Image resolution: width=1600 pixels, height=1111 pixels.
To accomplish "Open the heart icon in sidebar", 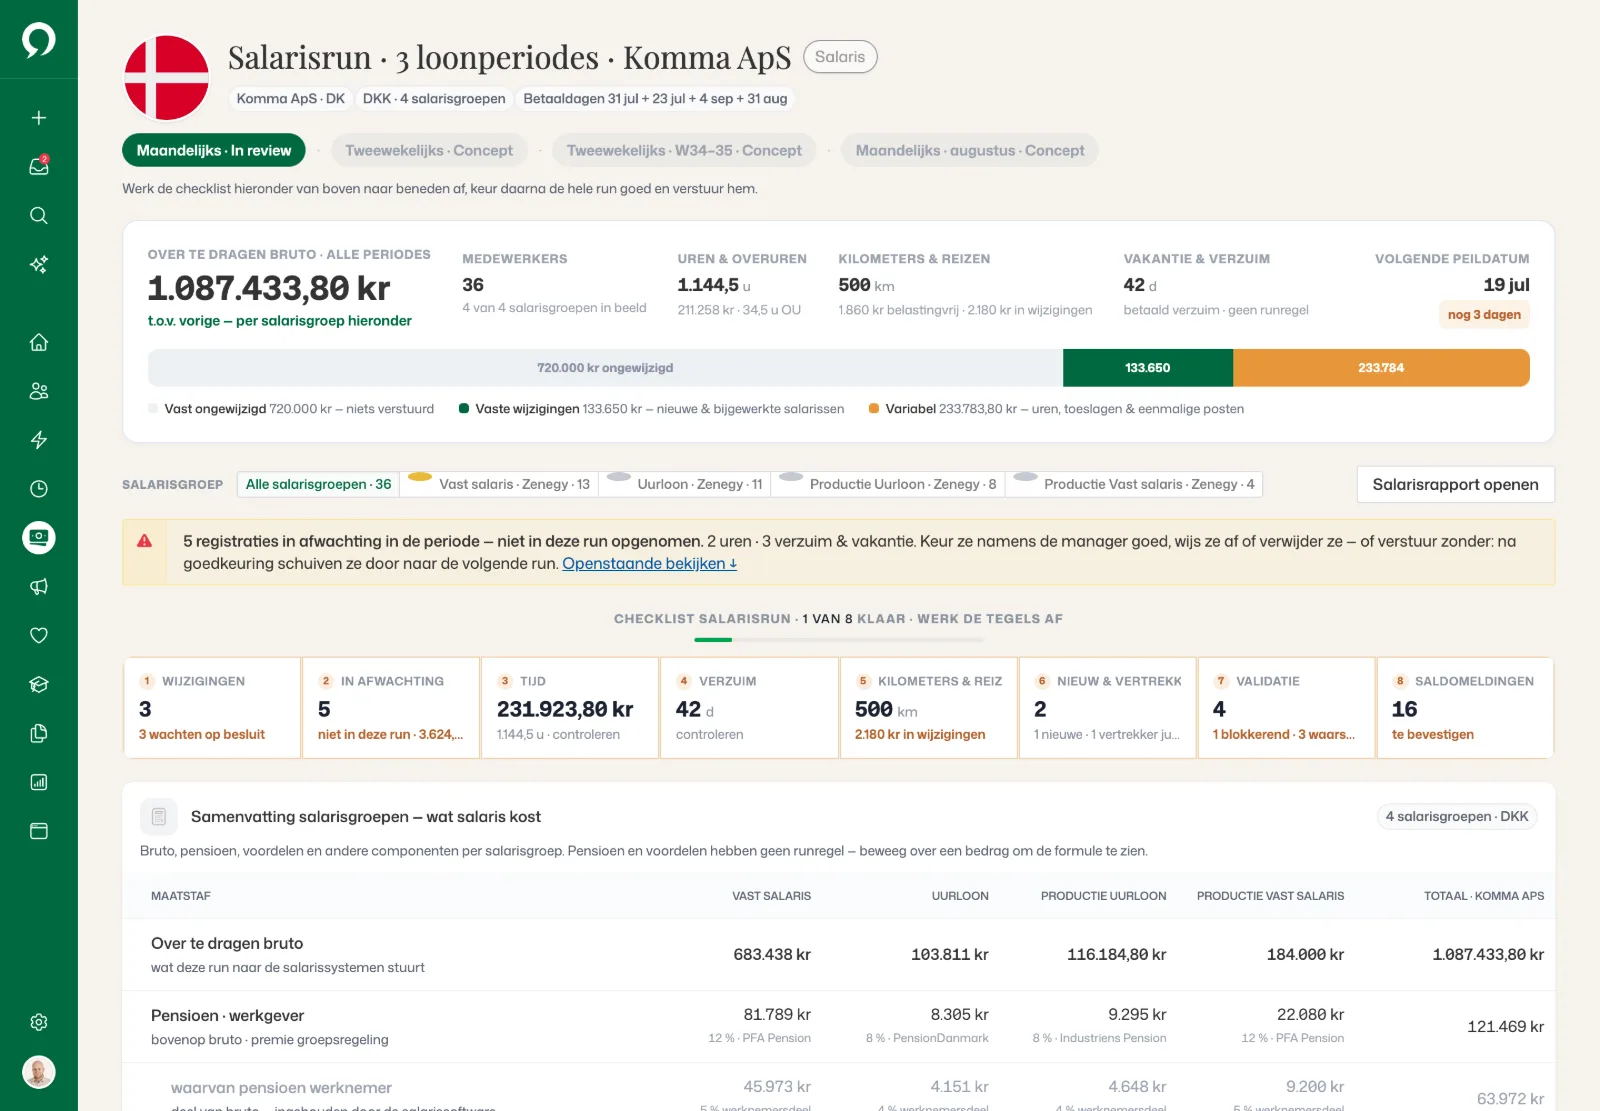I will coord(39,635).
